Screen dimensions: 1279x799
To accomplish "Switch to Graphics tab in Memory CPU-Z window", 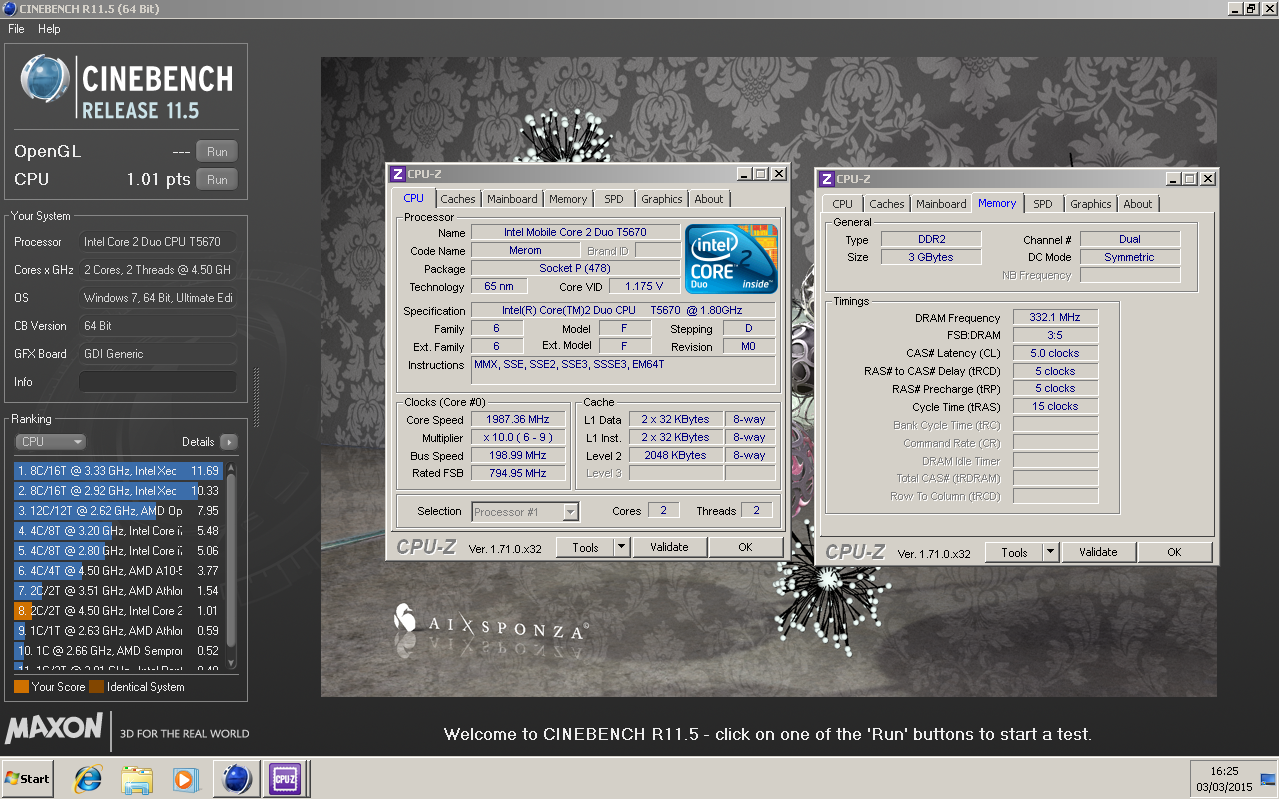I will tap(1091, 204).
